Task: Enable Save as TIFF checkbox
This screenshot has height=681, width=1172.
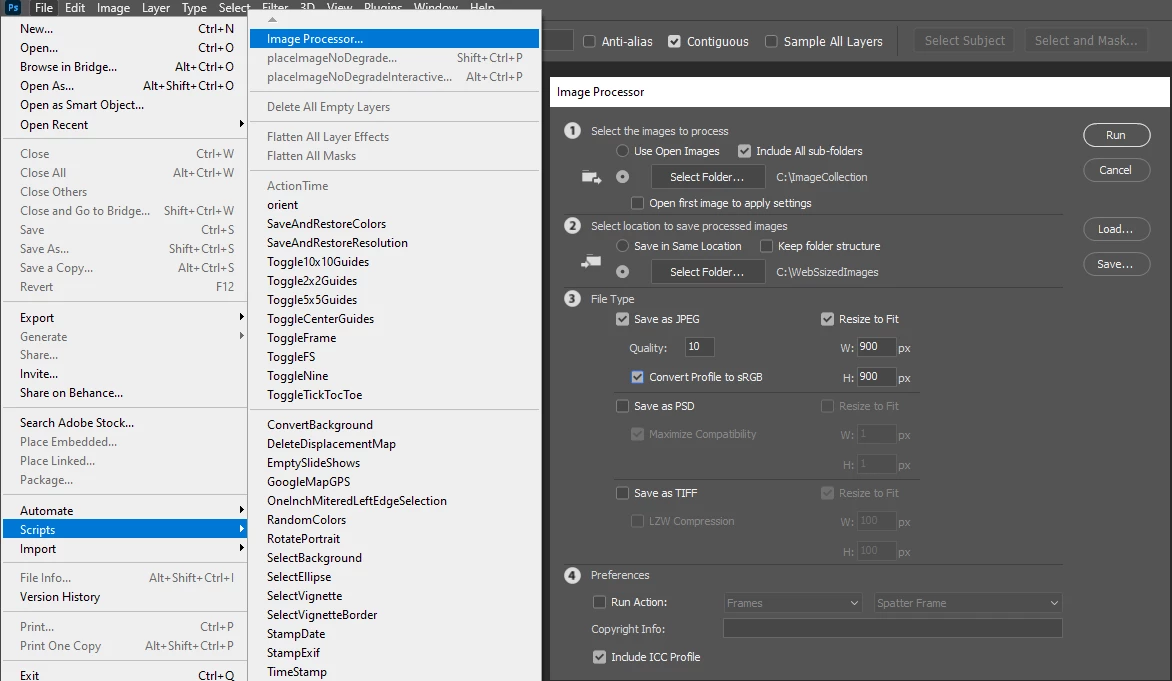Action: (623, 493)
